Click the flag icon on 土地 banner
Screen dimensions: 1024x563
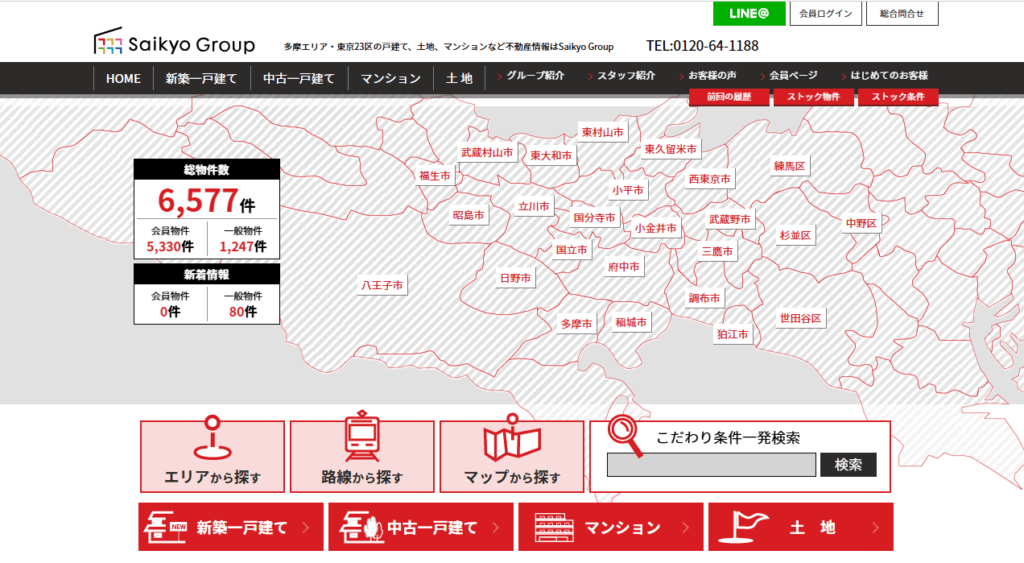pyautogui.click(x=743, y=527)
